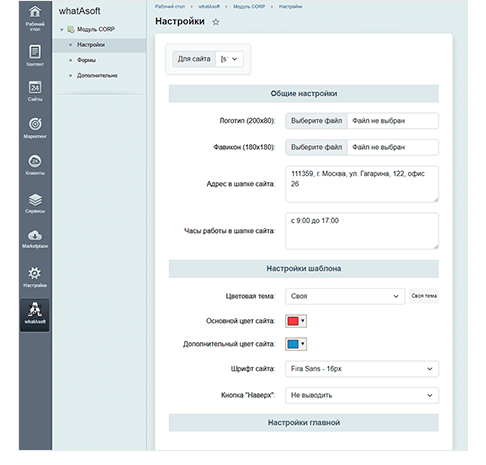
Task: Select Дополнительно in the module menu
Action: pos(97,75)
